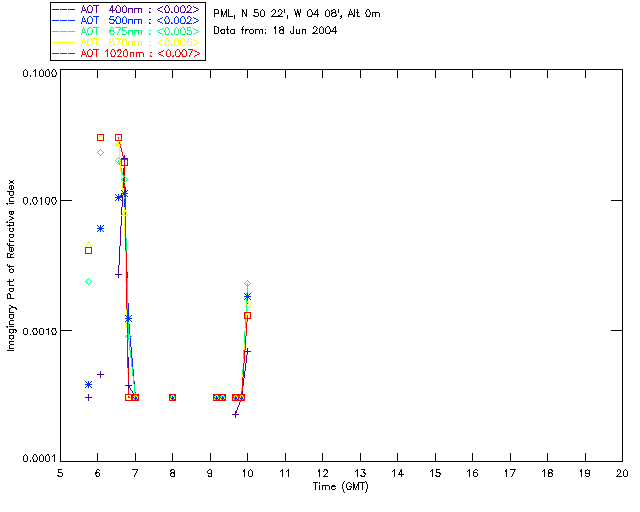Click the topmost green diamond marker at time 10
The height and width of the screenshot is (512, 640).
click(247, 283)
